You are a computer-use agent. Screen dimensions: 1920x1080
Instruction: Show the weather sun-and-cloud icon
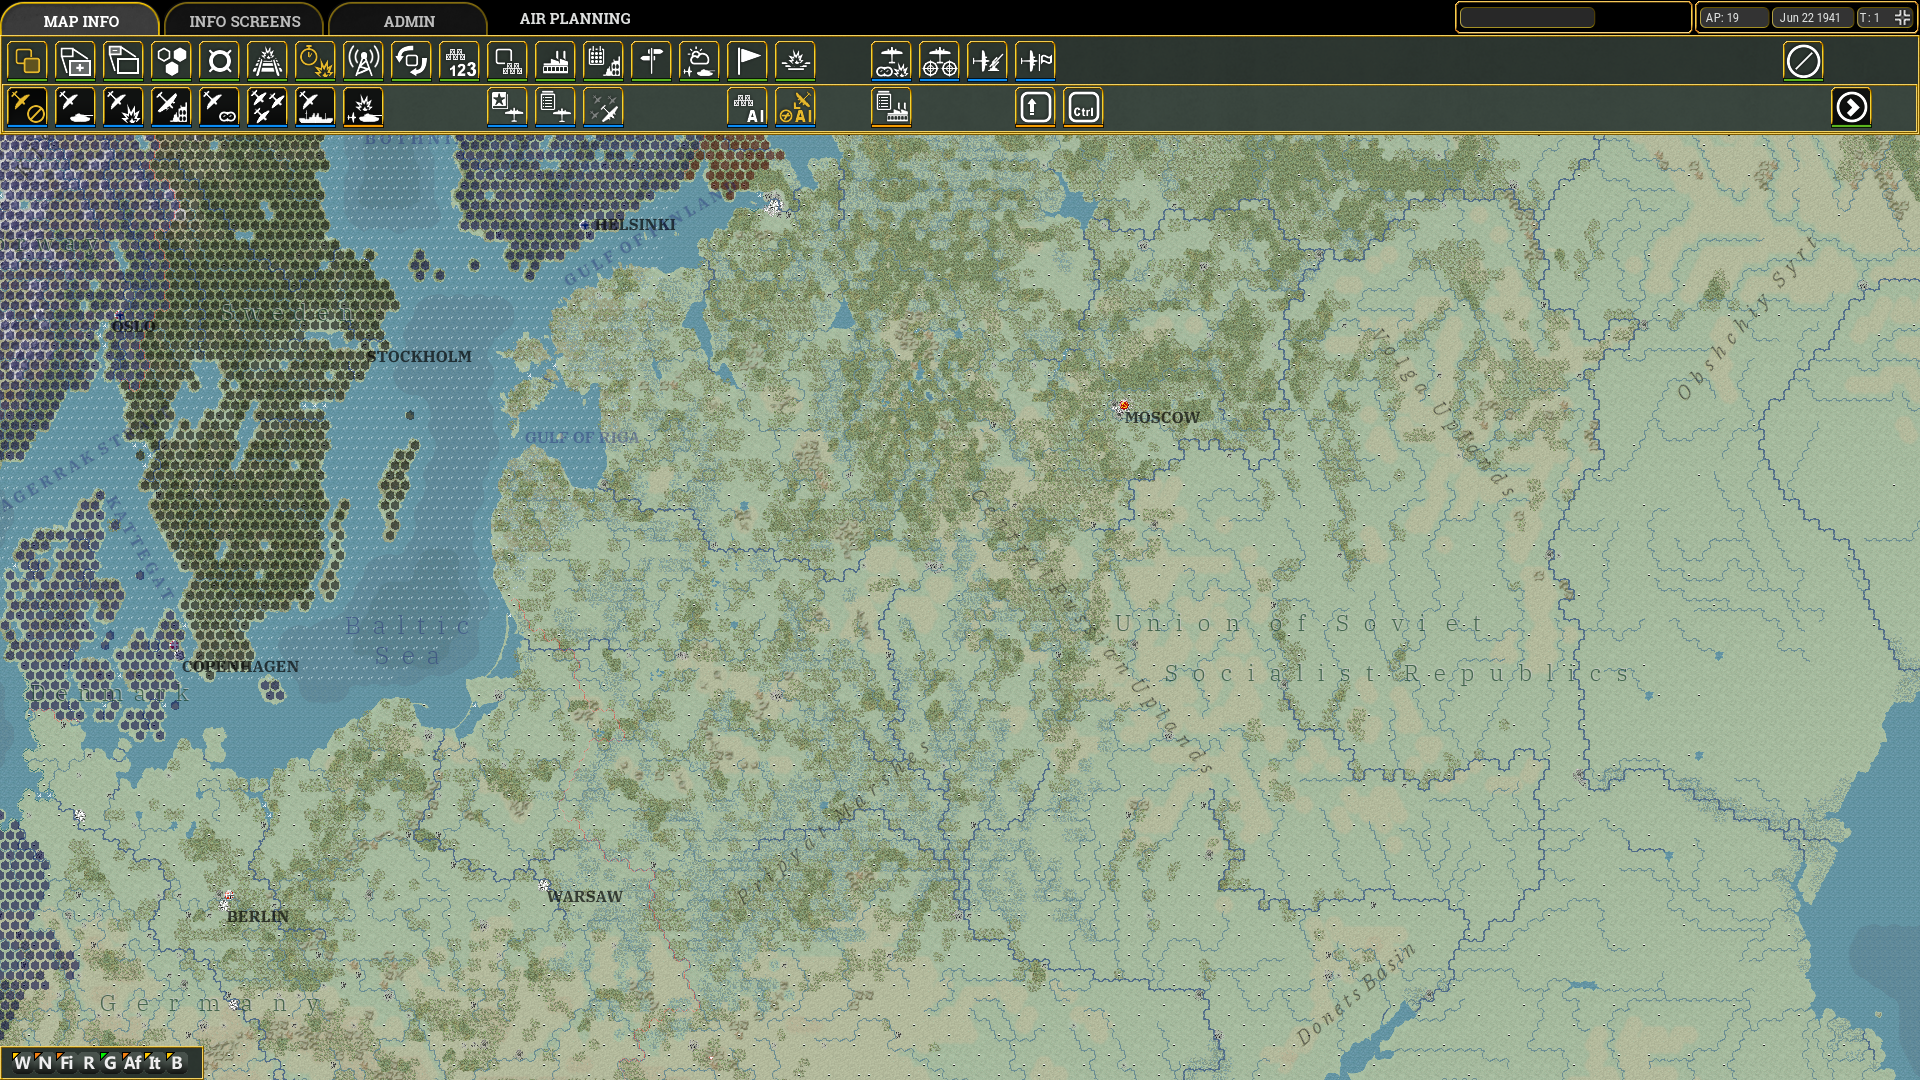click(699, 61)
